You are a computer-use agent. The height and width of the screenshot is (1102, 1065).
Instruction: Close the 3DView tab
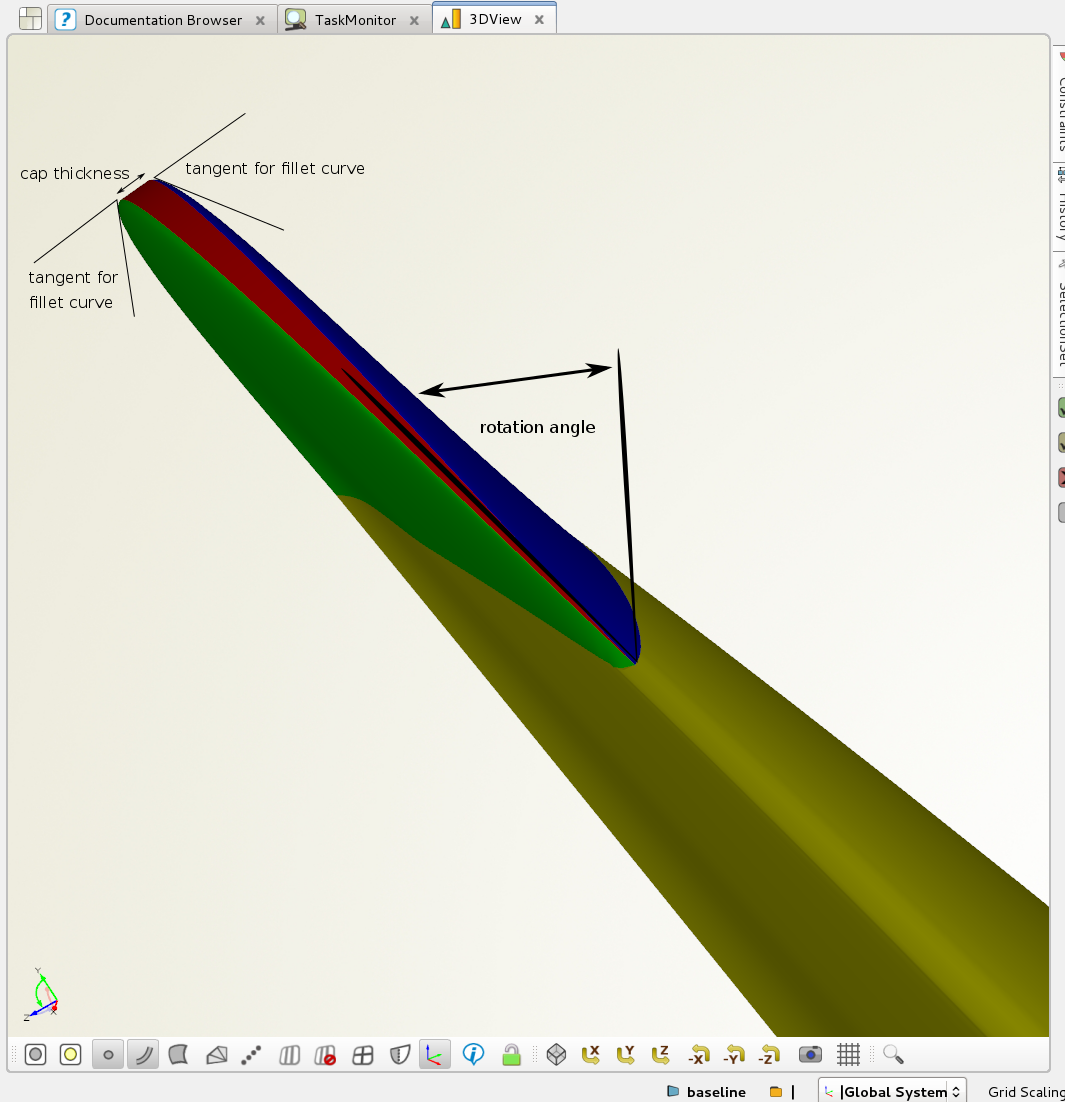tap(539, 20)
